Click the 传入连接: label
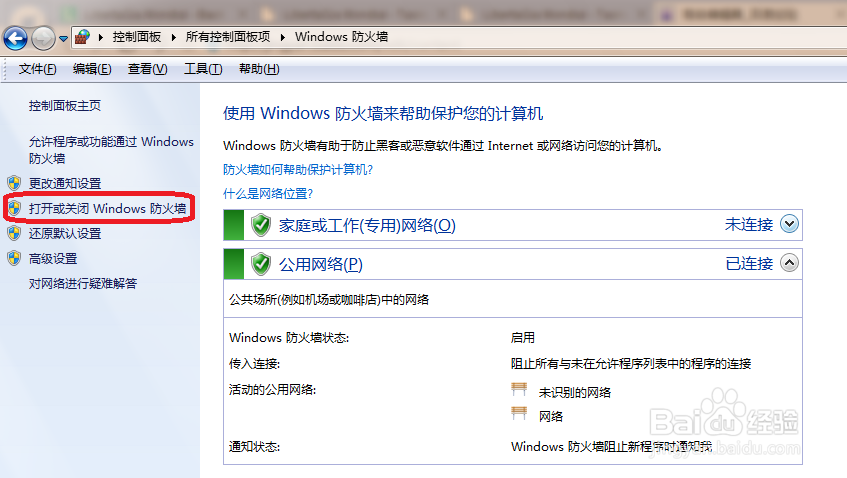 tap(254, 363)
